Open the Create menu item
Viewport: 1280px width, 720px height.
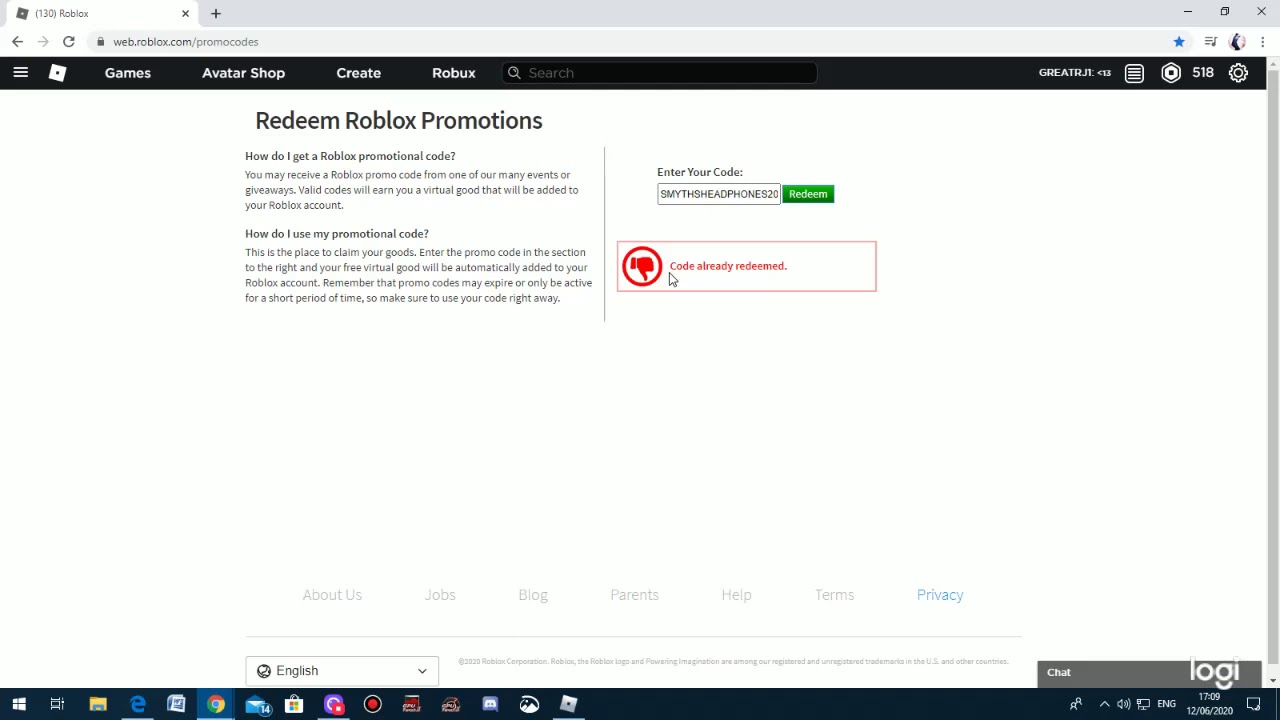pos(358,73)
